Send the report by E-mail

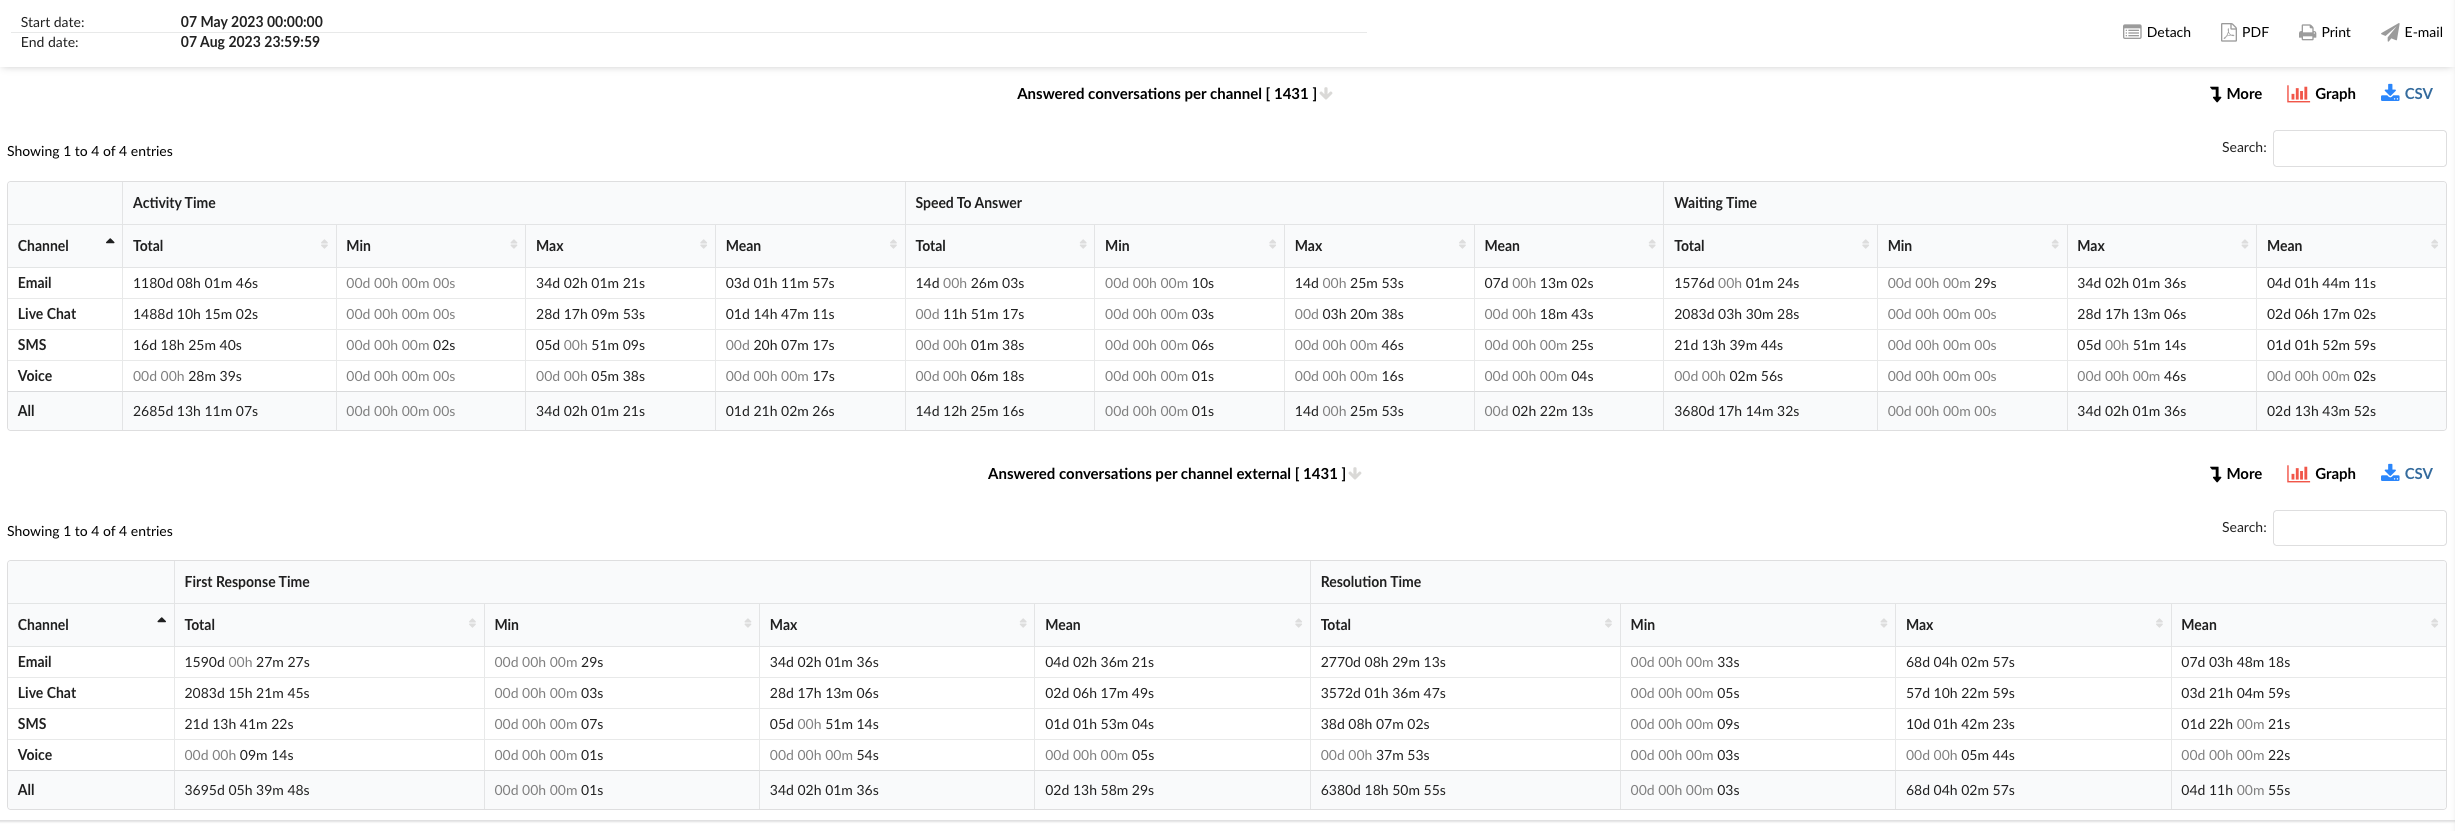[x=2411, y=32]
